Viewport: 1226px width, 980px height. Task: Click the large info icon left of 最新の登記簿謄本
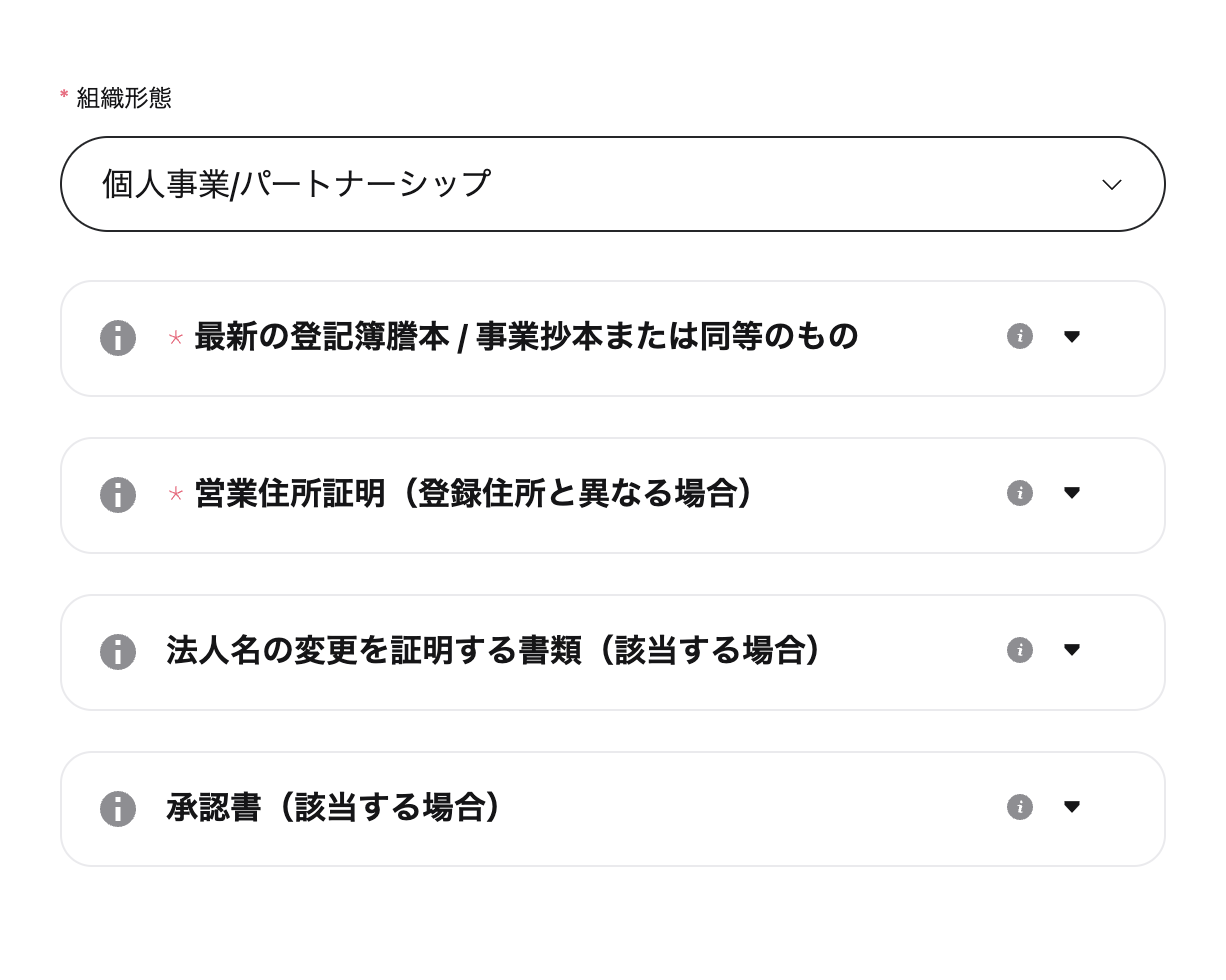tap(118, 338)
